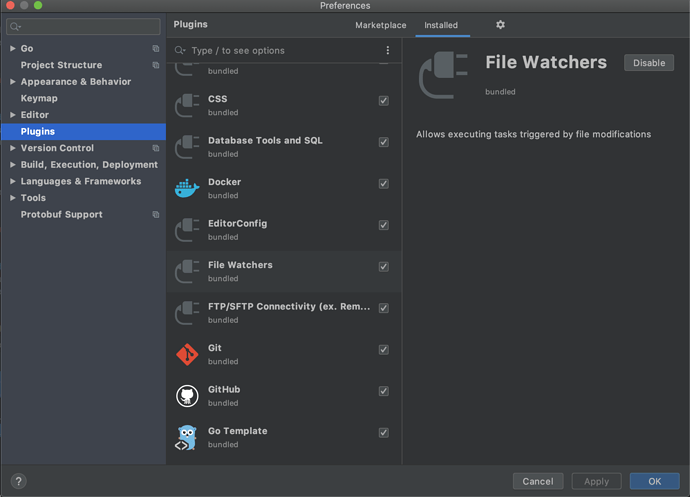690x497 pixels.
Task: Select the Docker plugin name
Action: (224, 182)
